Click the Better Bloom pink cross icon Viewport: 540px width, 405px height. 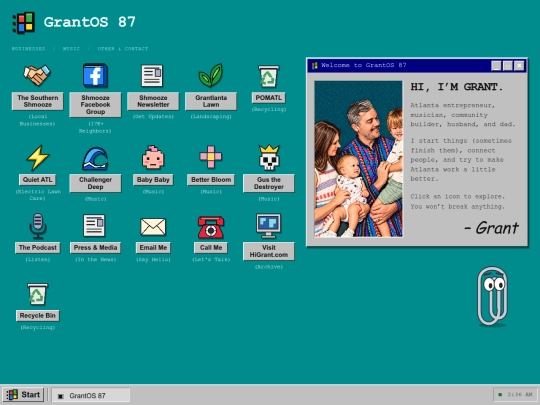tap(211, 157)
